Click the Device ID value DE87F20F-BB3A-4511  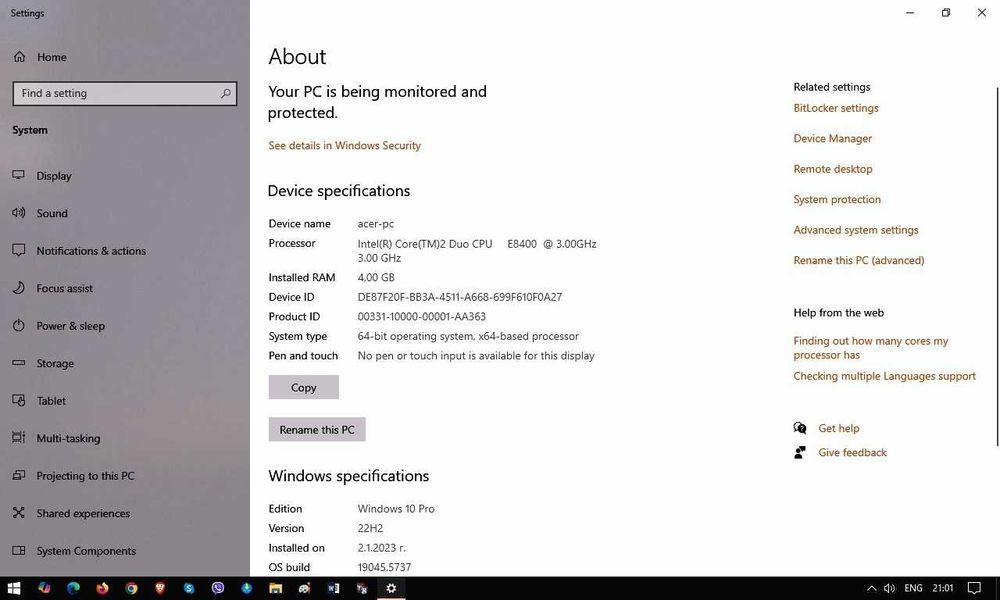(x=460, y=296)
